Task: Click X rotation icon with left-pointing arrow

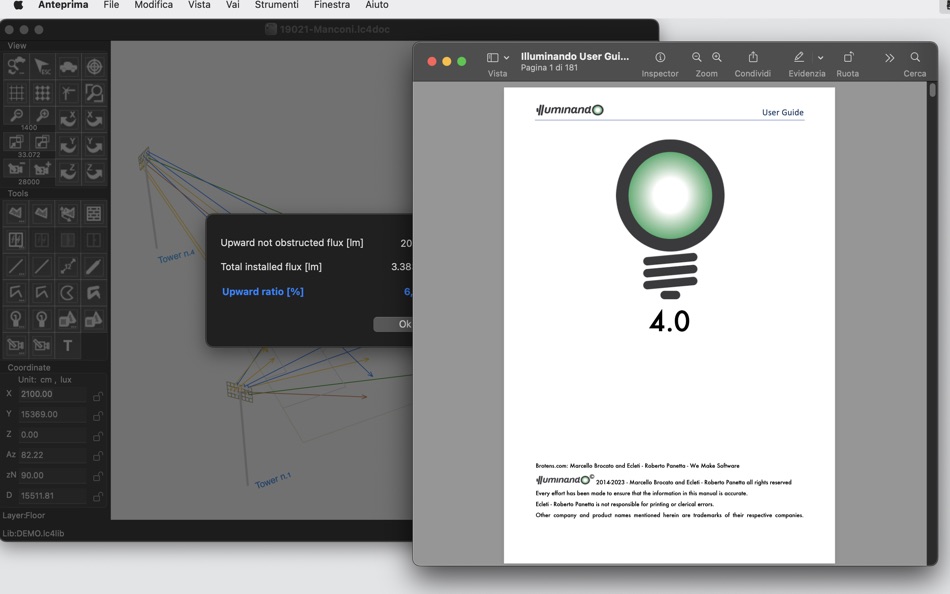Action: click(68, 119)
